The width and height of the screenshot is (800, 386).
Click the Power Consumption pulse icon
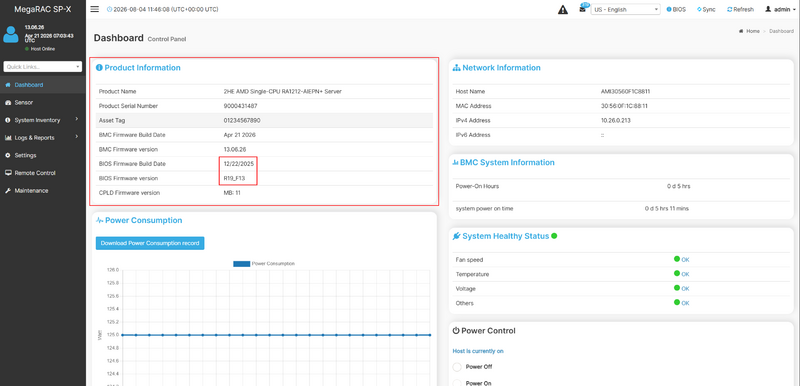click(99, 220)
